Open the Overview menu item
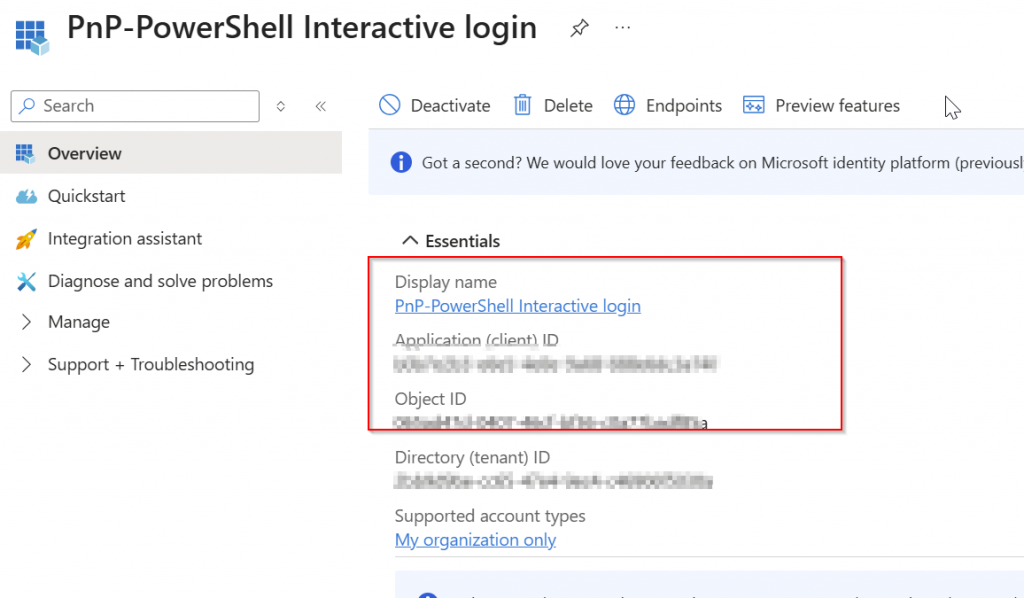 coord(85,153)
